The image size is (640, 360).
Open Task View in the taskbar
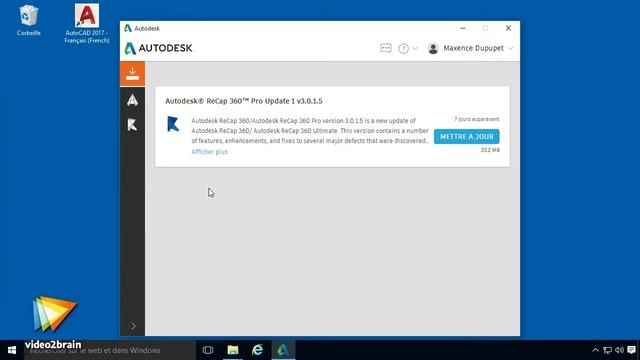click(x=208, y=350)
